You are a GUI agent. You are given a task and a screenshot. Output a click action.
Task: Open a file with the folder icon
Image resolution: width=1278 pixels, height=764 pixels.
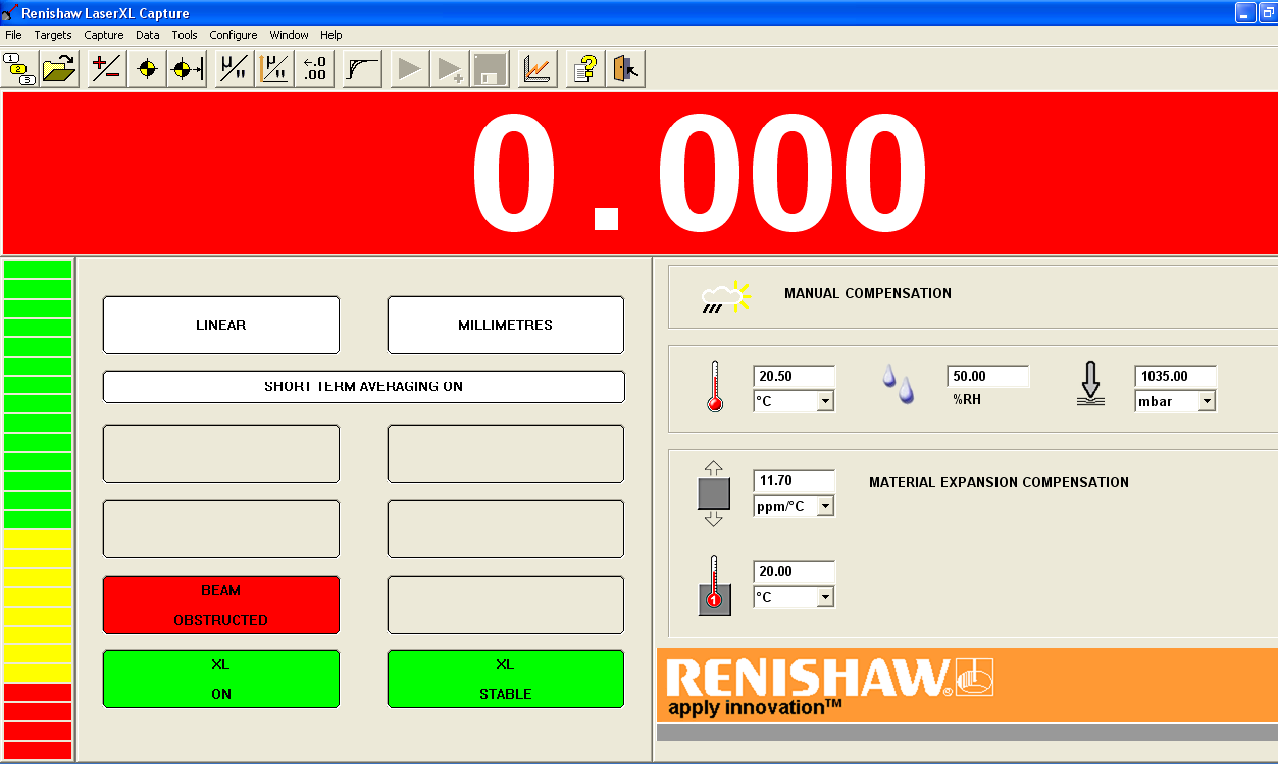pos(59,69)
